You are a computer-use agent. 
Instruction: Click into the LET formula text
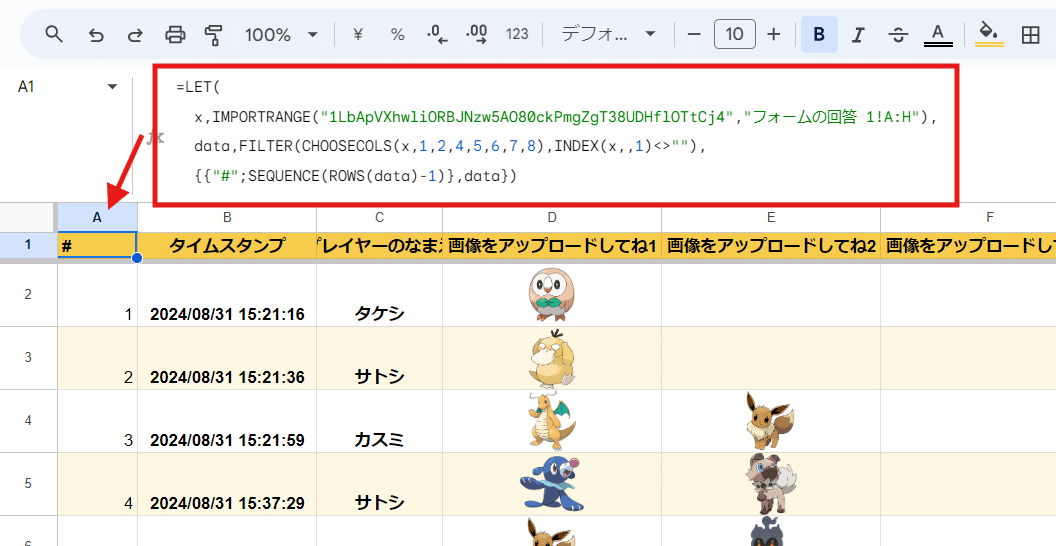click(x=556, y=131)
